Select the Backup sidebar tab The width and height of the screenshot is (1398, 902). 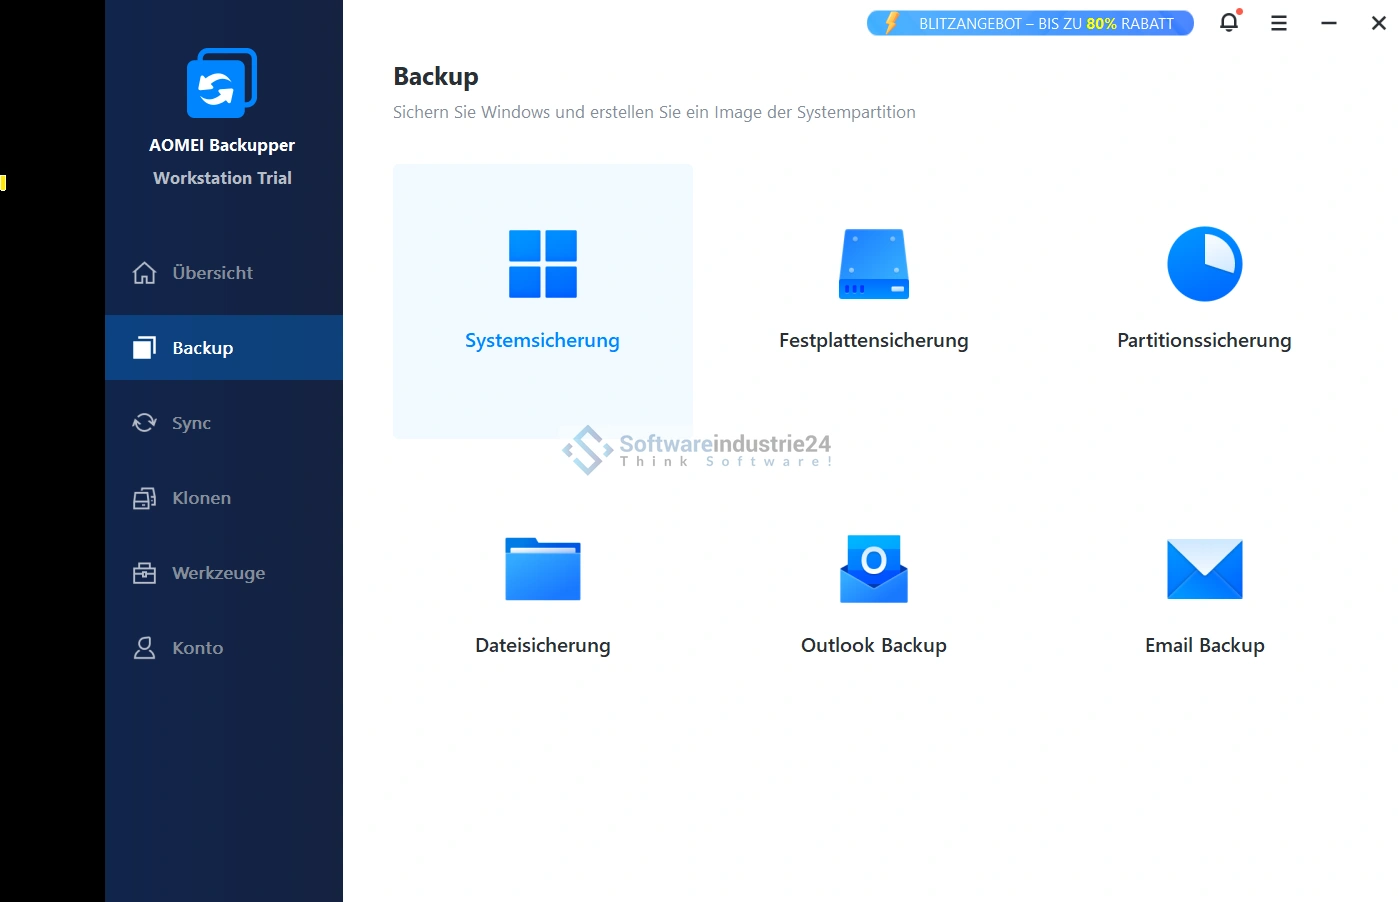click(203, 348)
